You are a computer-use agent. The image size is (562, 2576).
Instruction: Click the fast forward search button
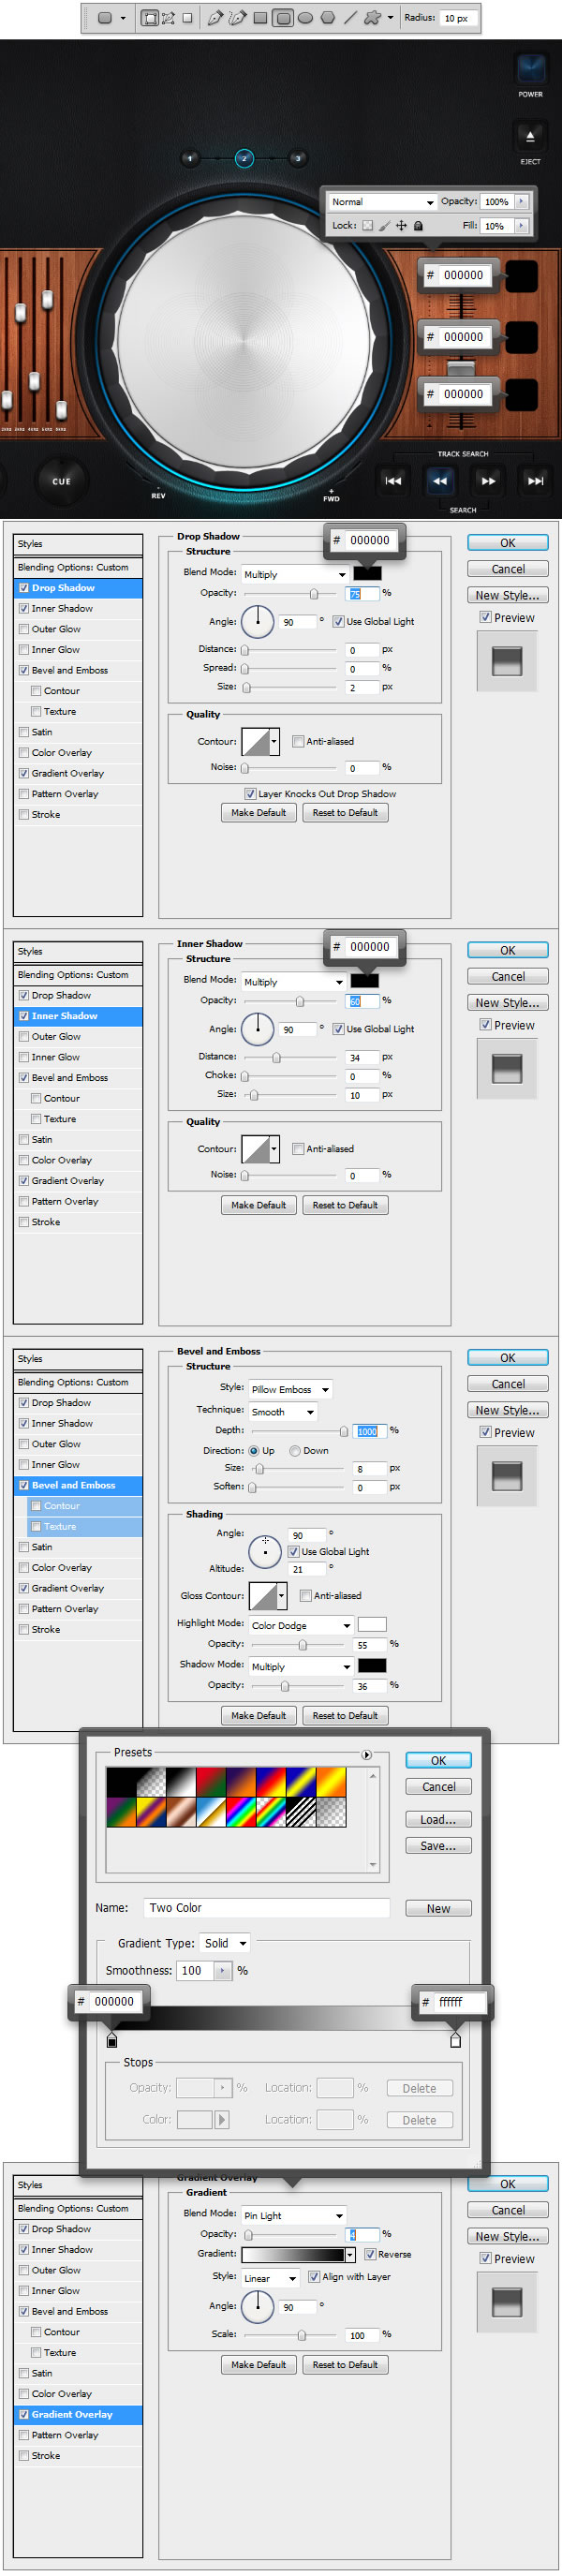point(488,481)
